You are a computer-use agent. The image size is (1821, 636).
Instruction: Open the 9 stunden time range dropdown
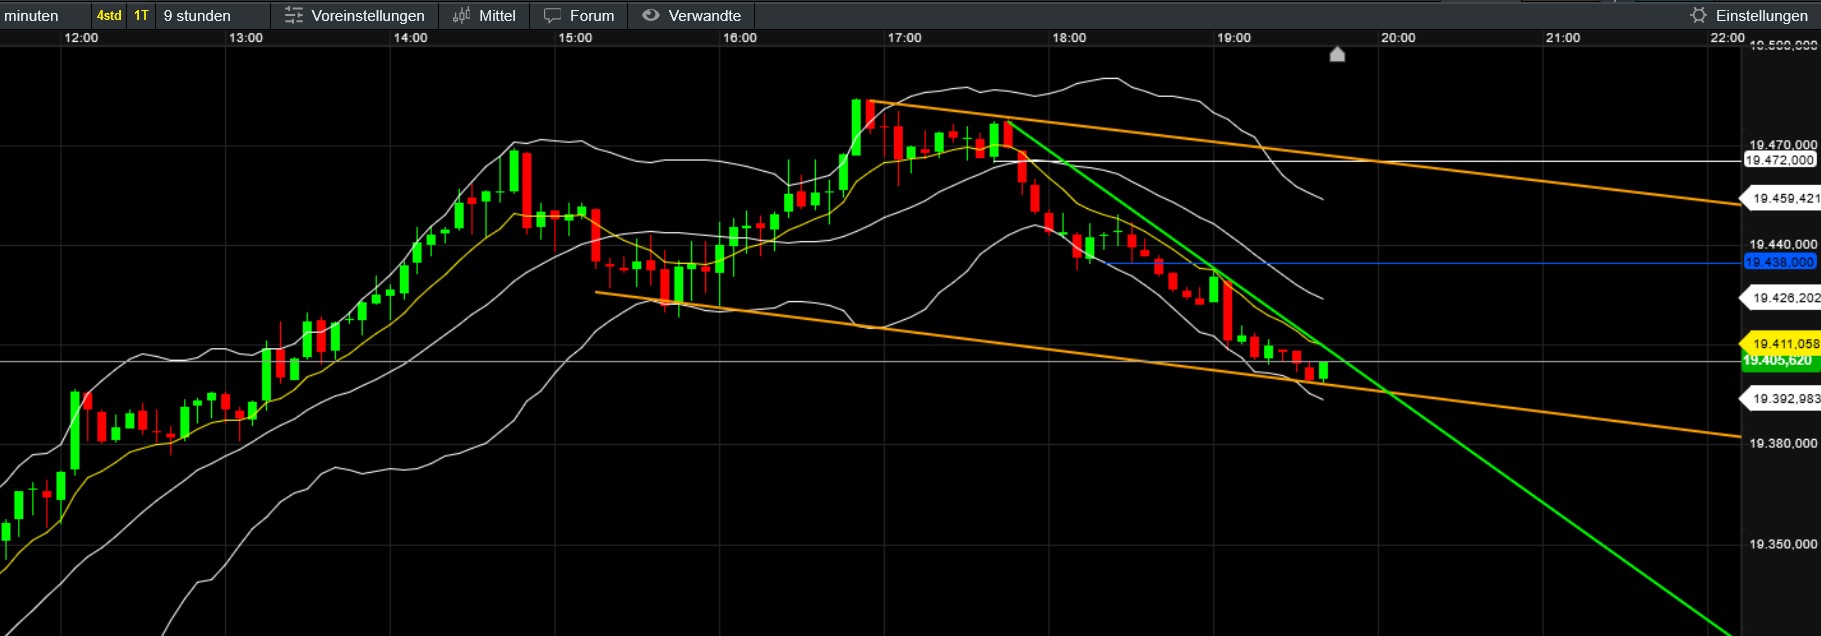point(213,15)
